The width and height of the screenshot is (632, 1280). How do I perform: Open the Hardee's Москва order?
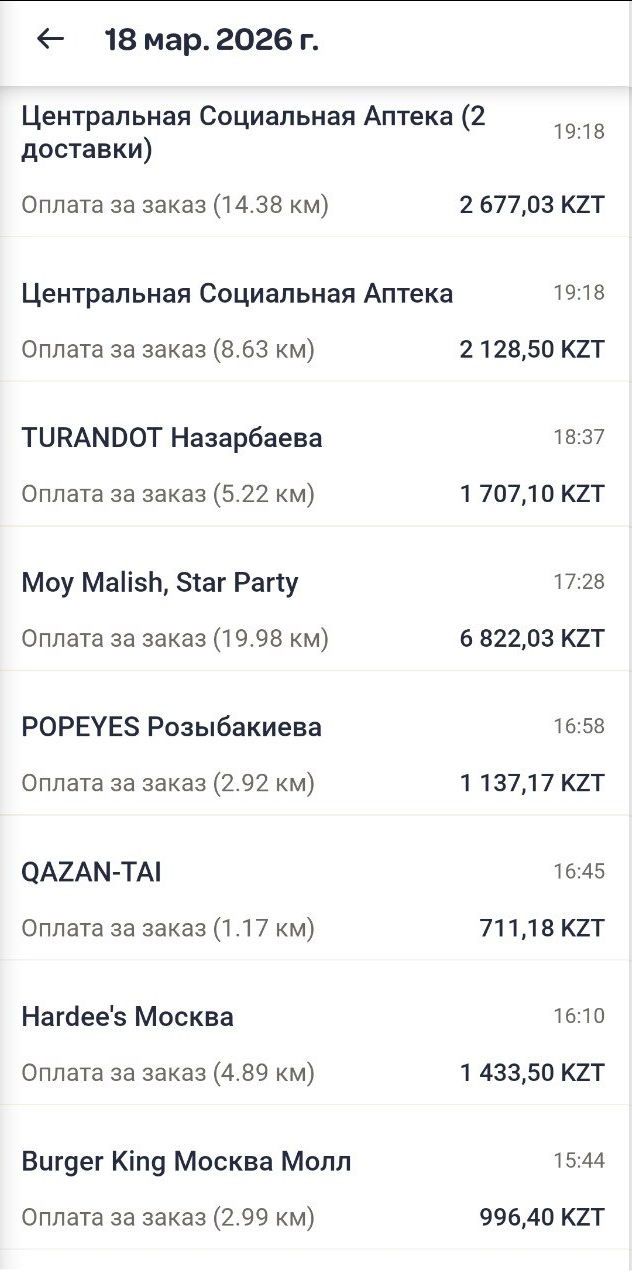(316, 1033)
